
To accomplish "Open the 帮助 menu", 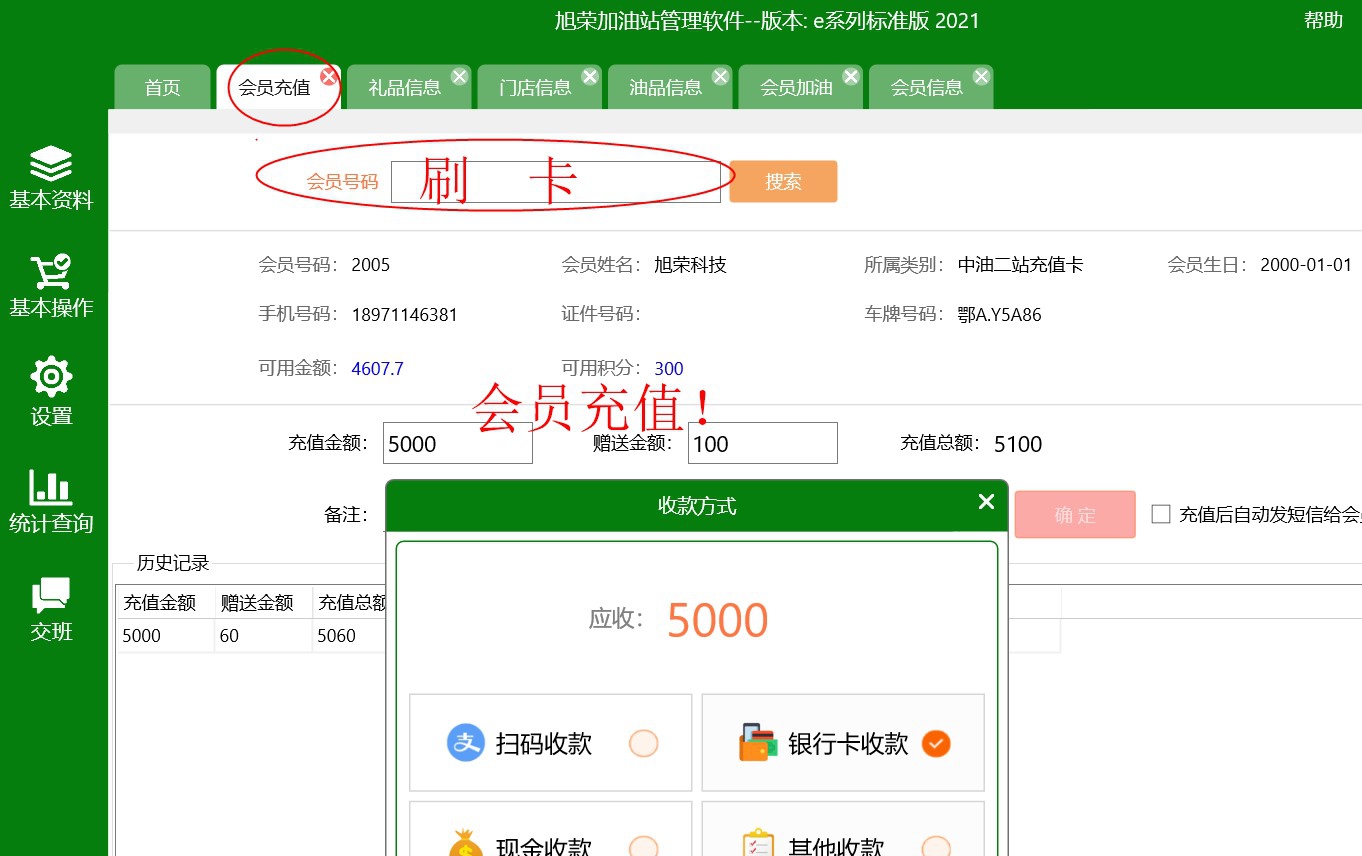I will pos(1323,20).
